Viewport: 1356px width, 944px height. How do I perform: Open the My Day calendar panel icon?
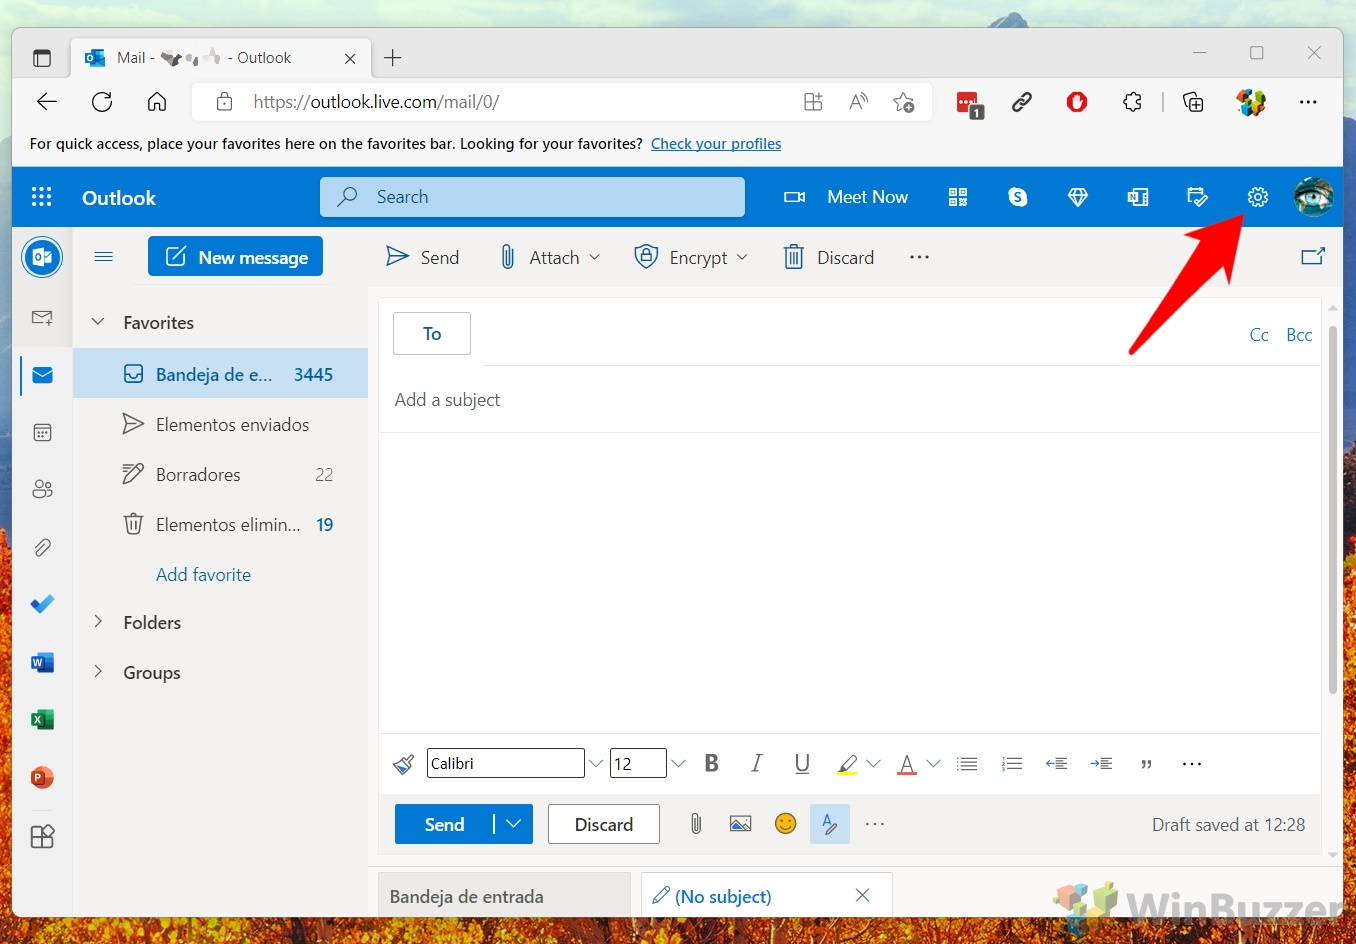point(1197,197)
